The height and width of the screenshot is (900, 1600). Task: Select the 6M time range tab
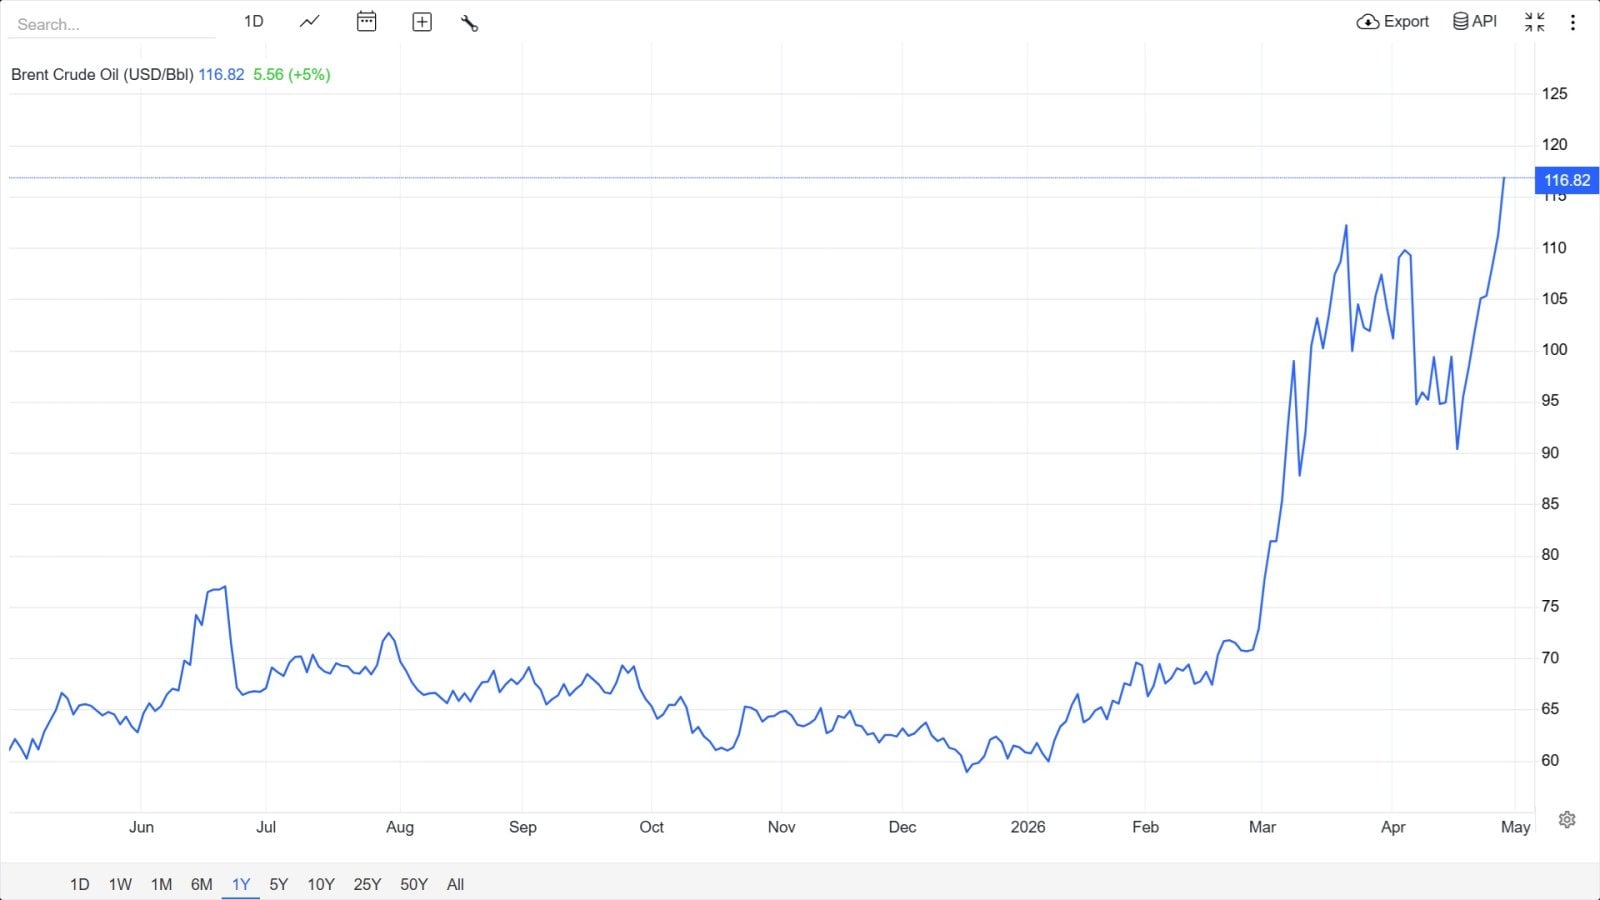pyautogui.click(x=202, y=884)
